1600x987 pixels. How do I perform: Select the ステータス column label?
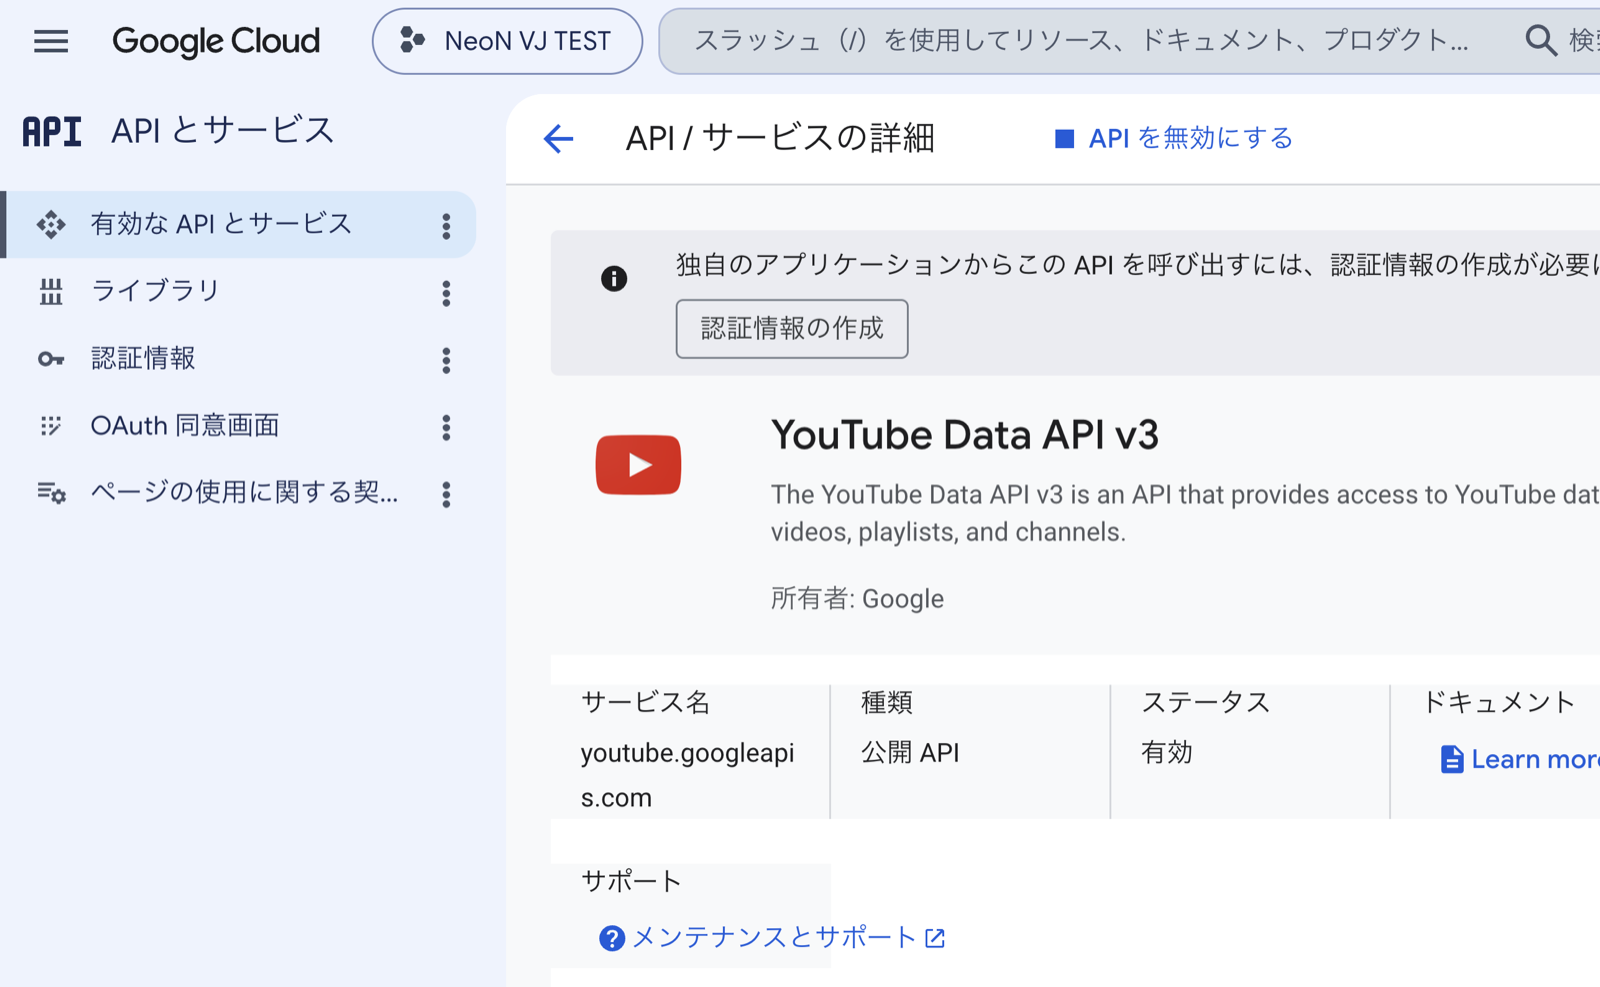[x=1205, y=702]
